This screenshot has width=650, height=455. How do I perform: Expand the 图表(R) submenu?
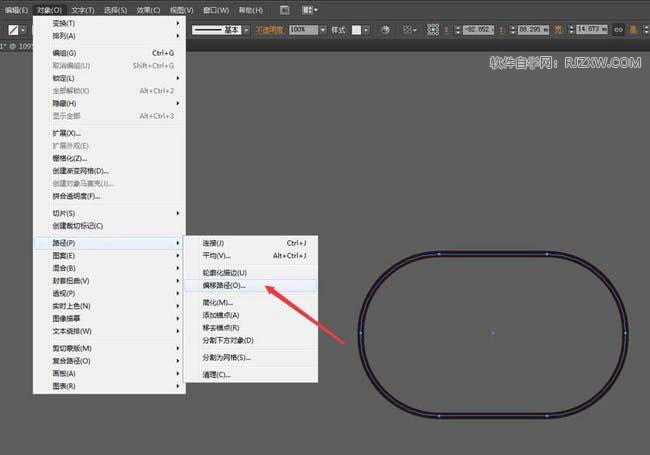(x=109, y=386)
